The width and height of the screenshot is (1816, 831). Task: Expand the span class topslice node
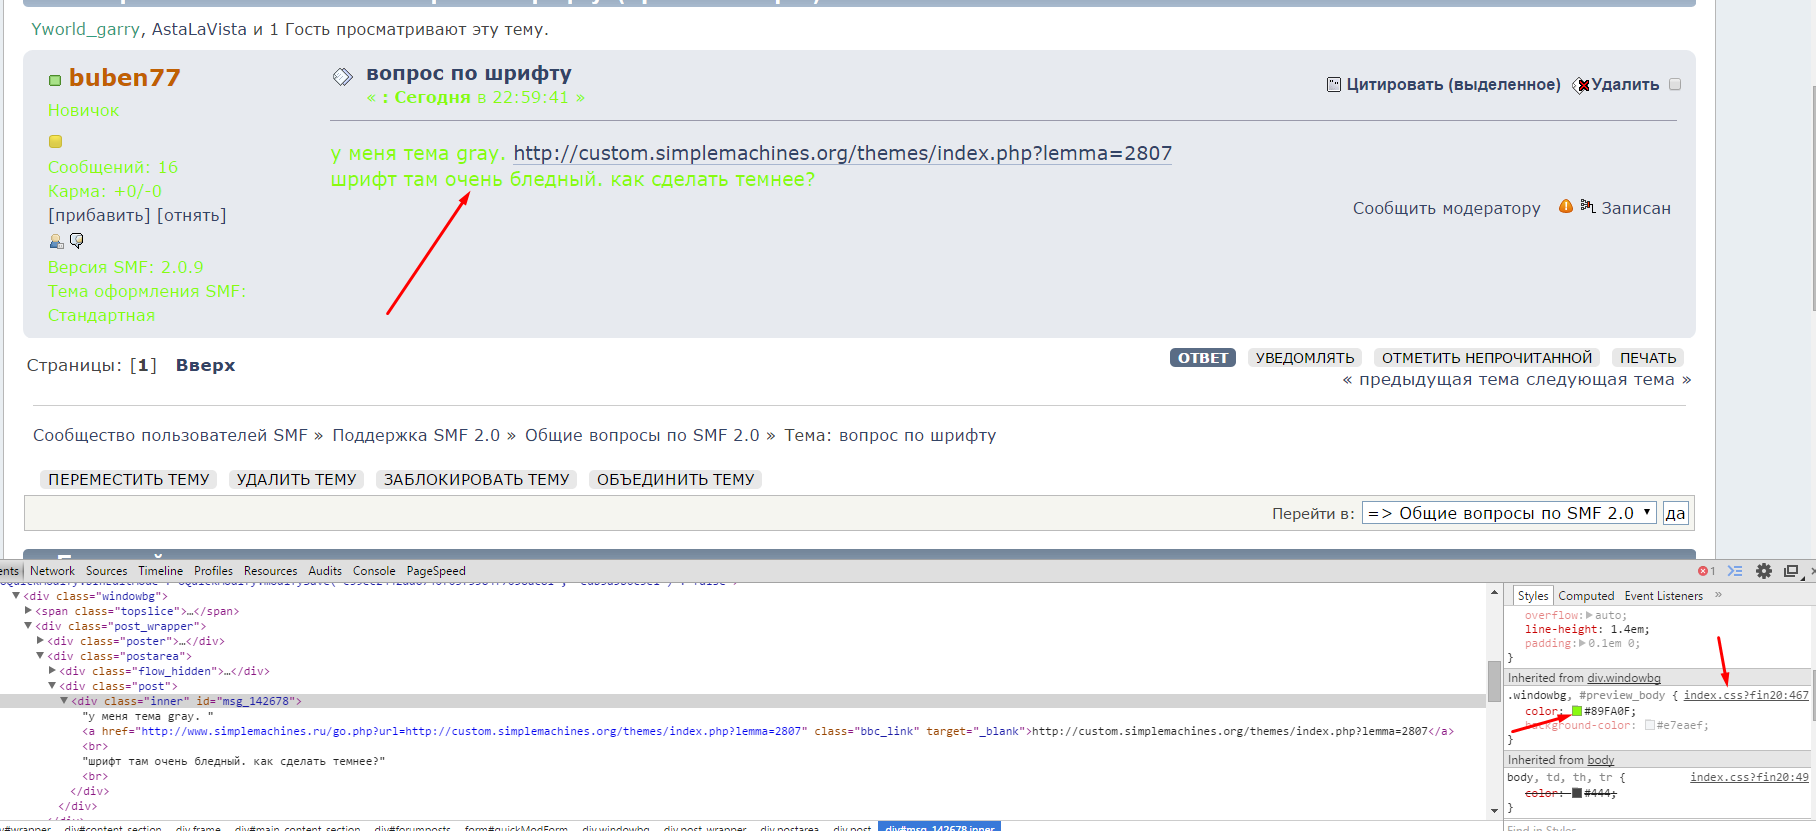click(x=28, y=611)
